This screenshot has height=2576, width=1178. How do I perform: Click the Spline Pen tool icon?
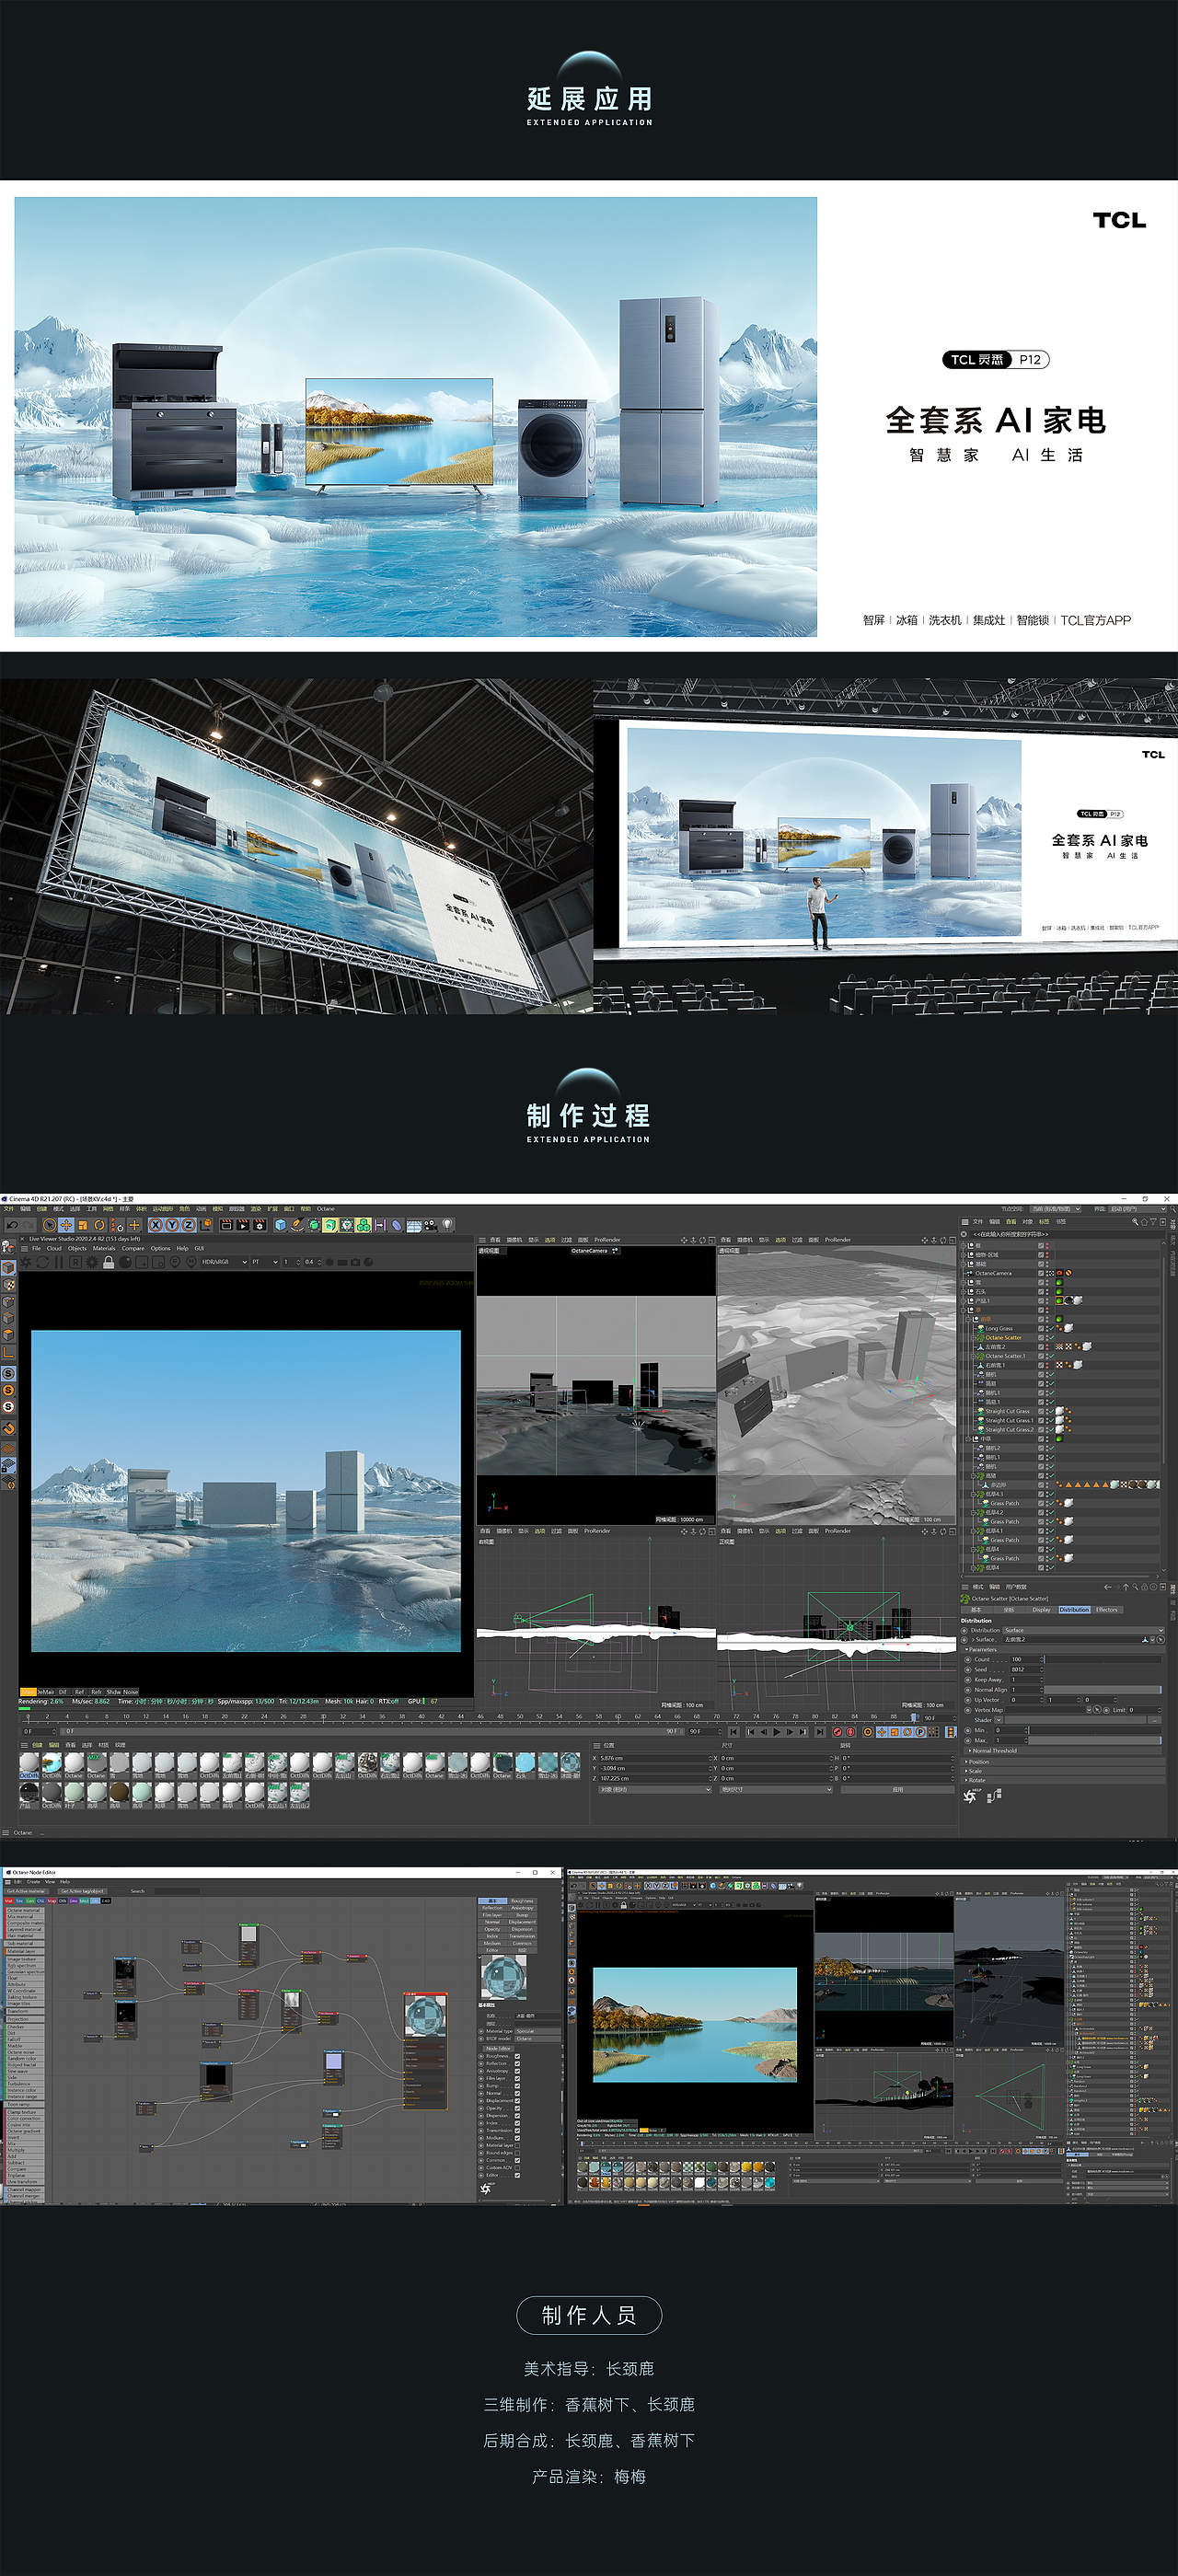coord(297,1225)
